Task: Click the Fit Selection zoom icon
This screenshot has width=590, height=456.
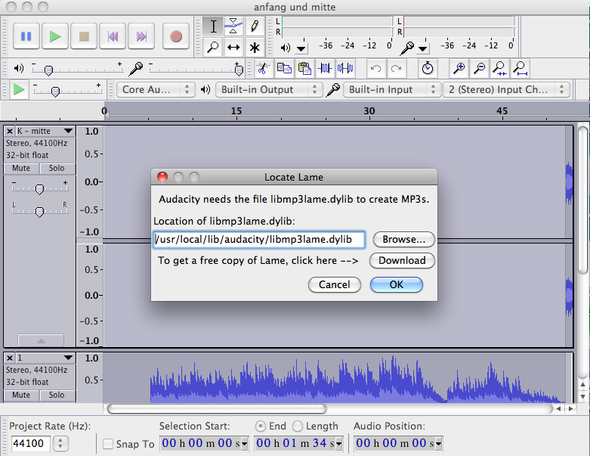Action: pos(500,68)
